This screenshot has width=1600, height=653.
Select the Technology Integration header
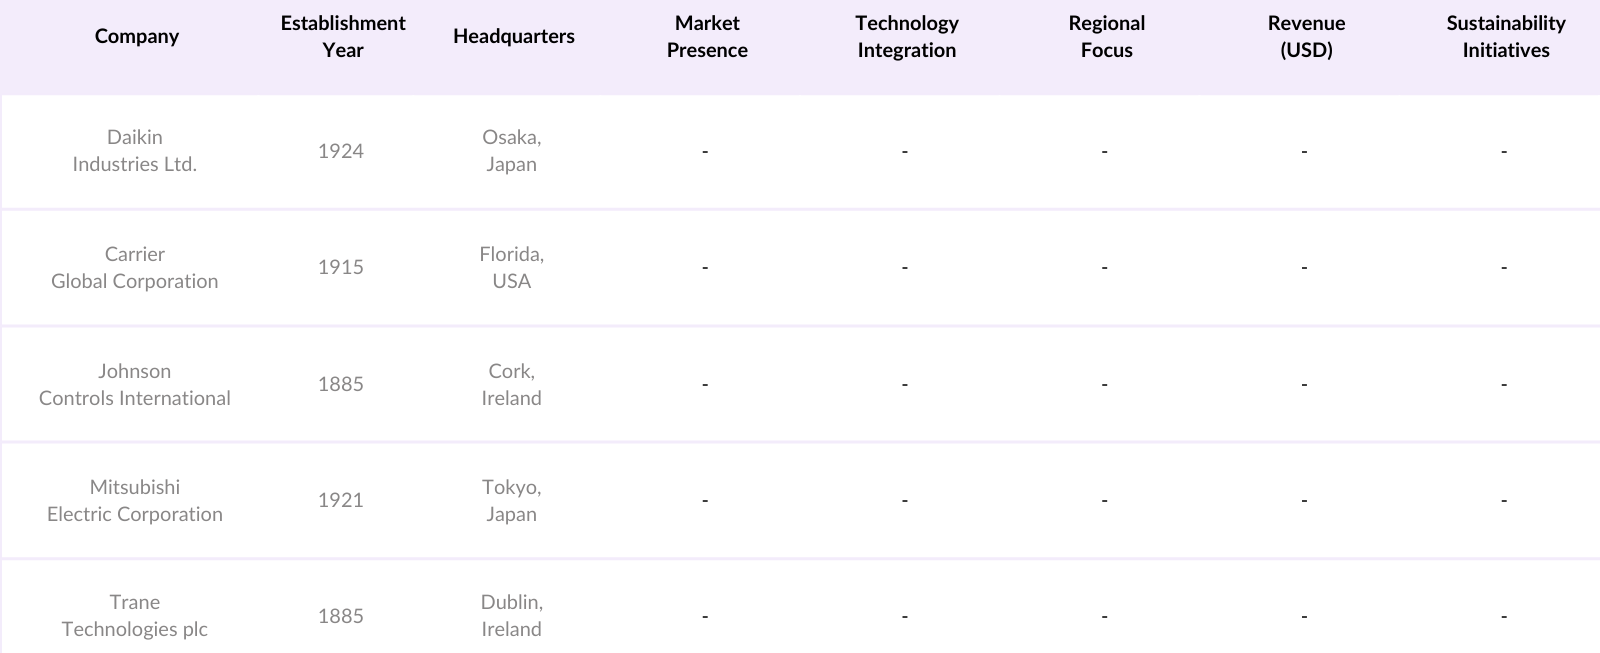[907, 37]
